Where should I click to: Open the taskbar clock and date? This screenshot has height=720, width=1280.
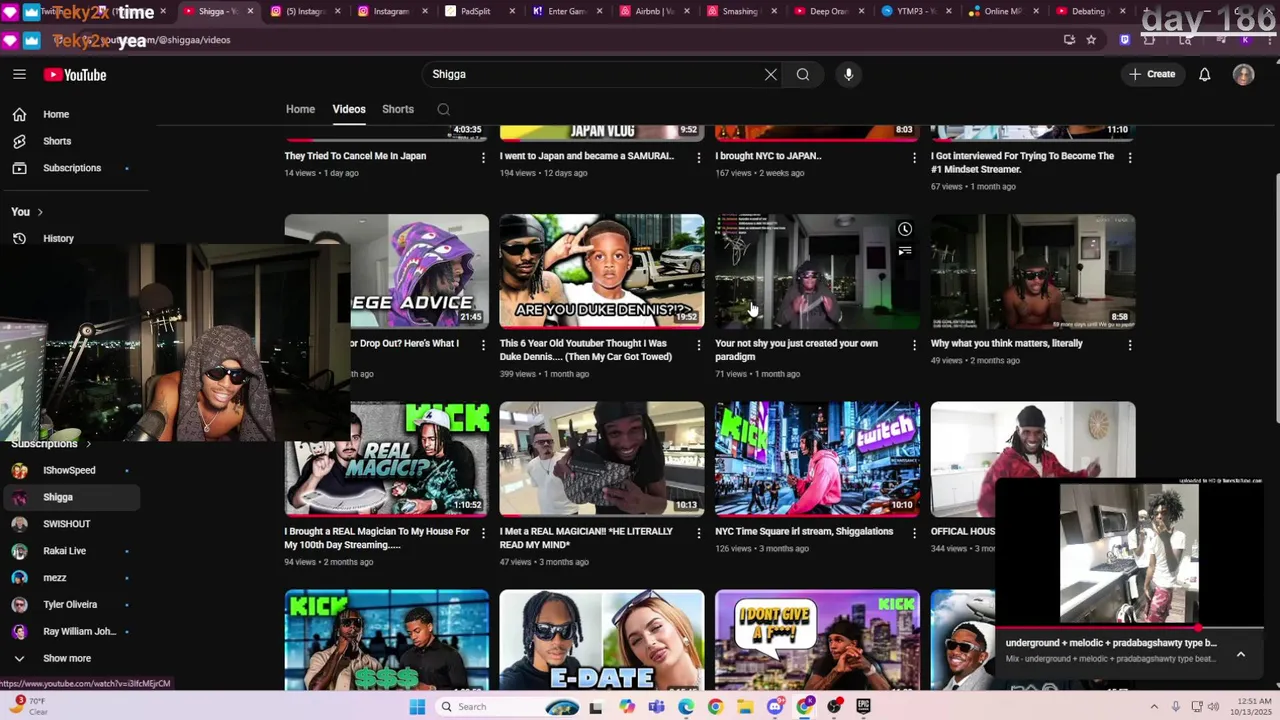(x=1248, y=707)
